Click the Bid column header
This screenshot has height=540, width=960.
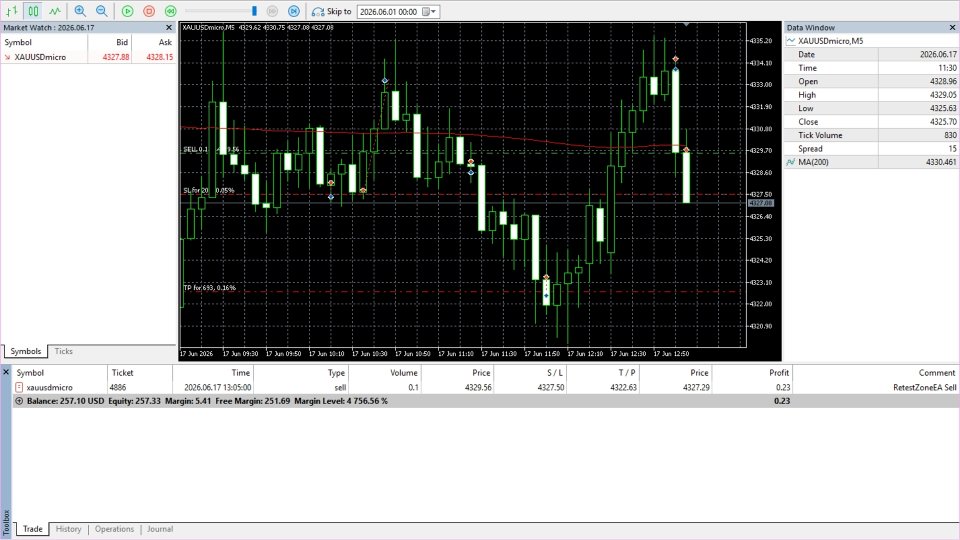click(x=110, y=42)
